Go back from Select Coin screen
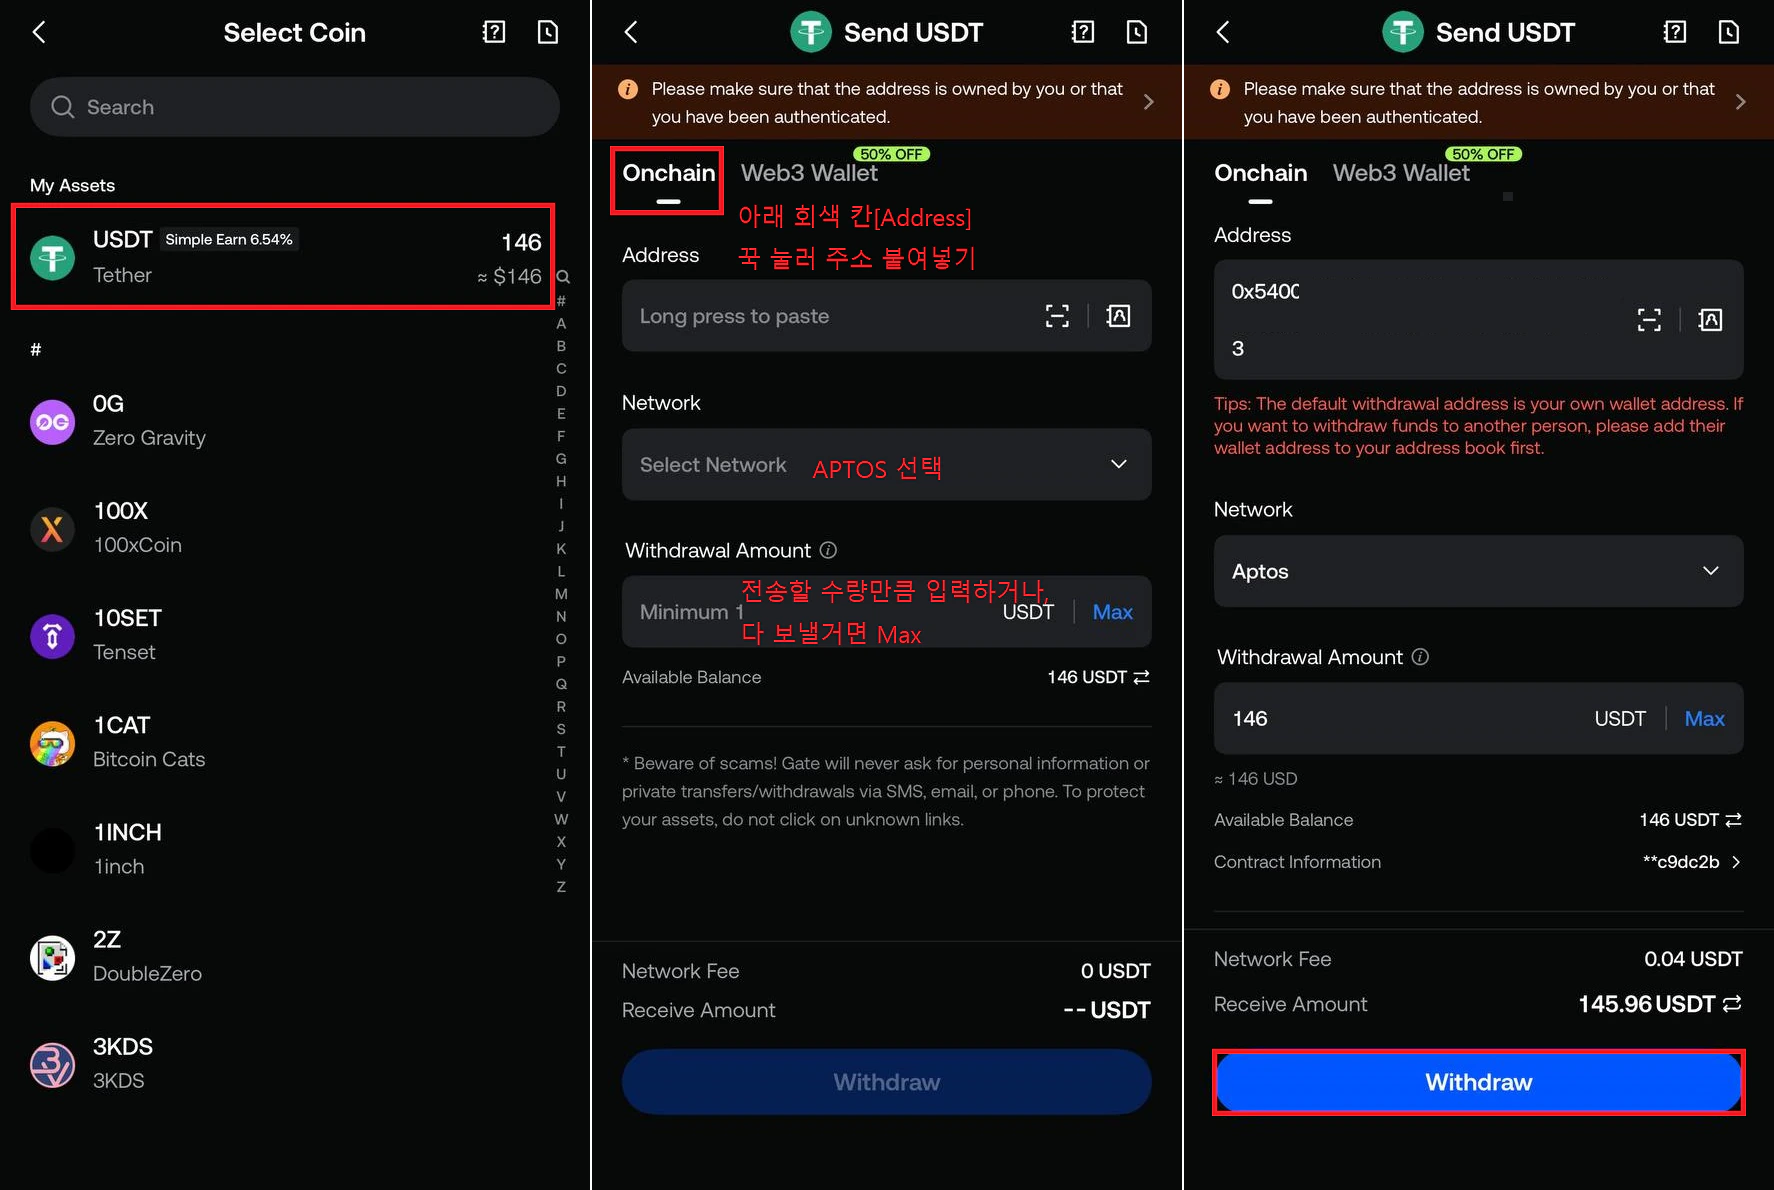Viewport: 1774px width, 1190px height. click(x=39, y=32)
